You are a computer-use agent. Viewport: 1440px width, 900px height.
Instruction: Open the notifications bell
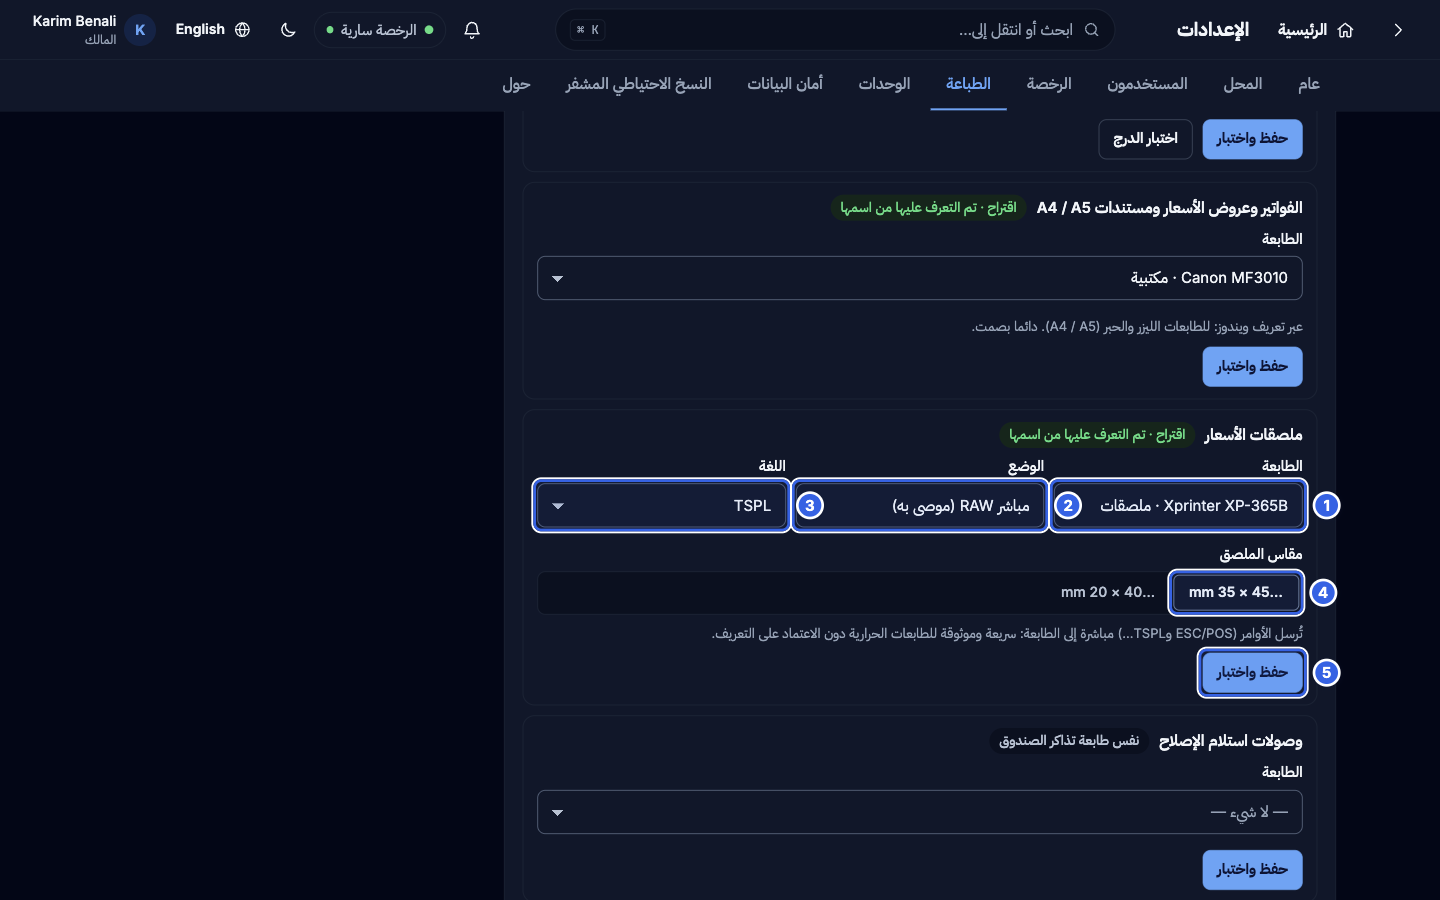pyautogui.click(x=472, y=30)
